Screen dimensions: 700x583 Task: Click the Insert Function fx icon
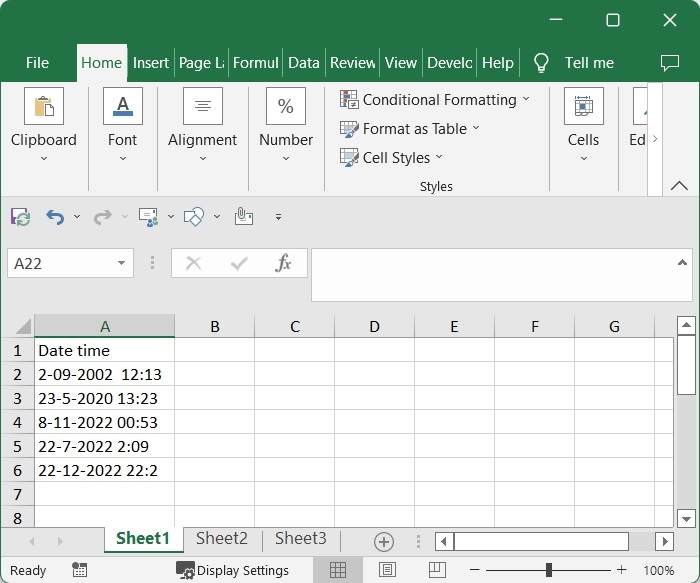[283, 263]
